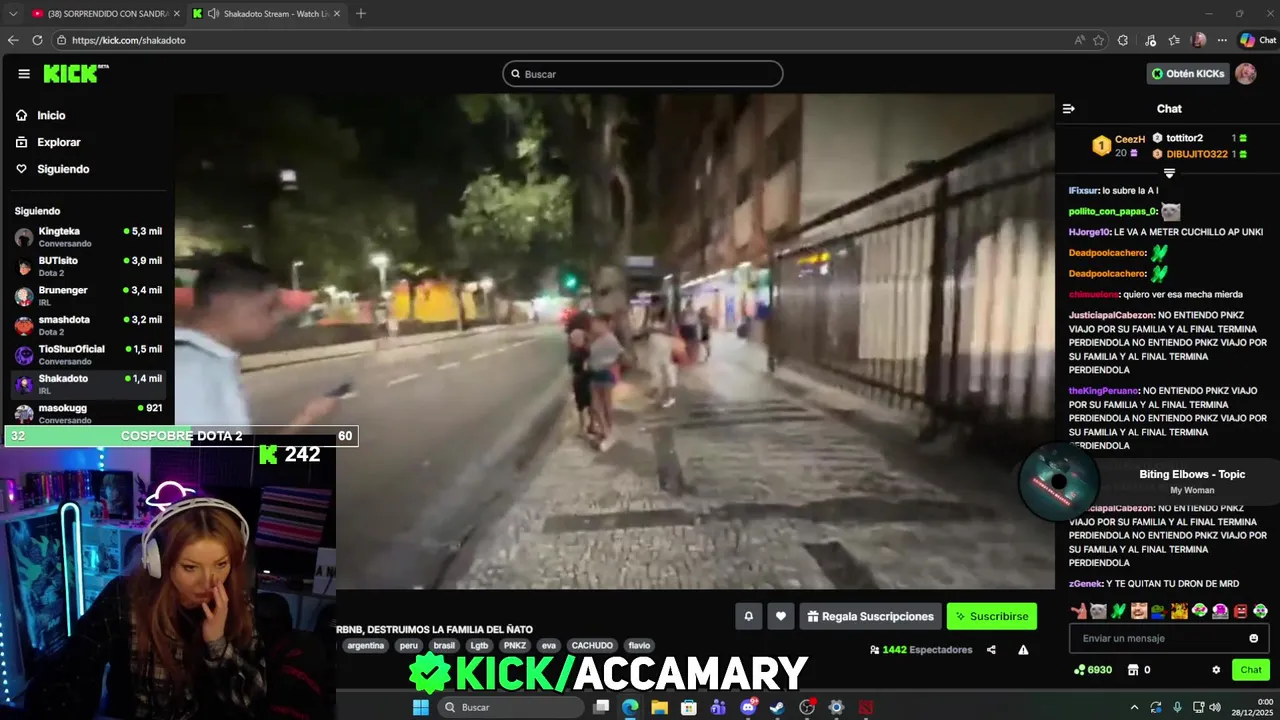
Task: Open browser tab search dropdown
Action: pos(13,13)
